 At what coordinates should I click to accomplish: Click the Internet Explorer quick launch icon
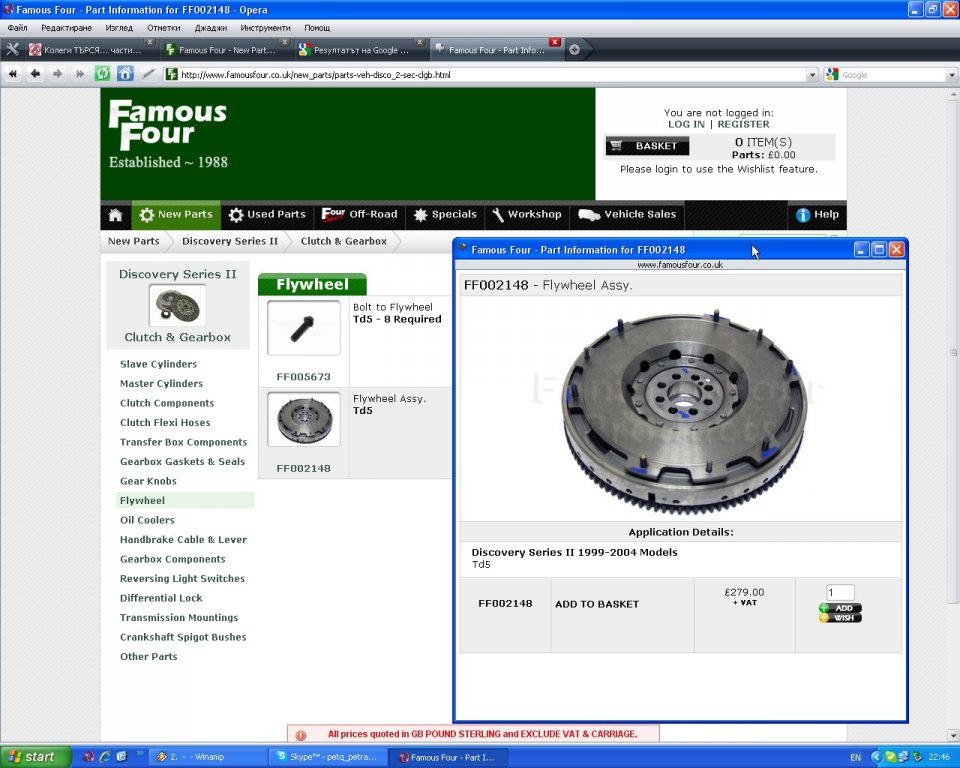[x=105, y=757]
